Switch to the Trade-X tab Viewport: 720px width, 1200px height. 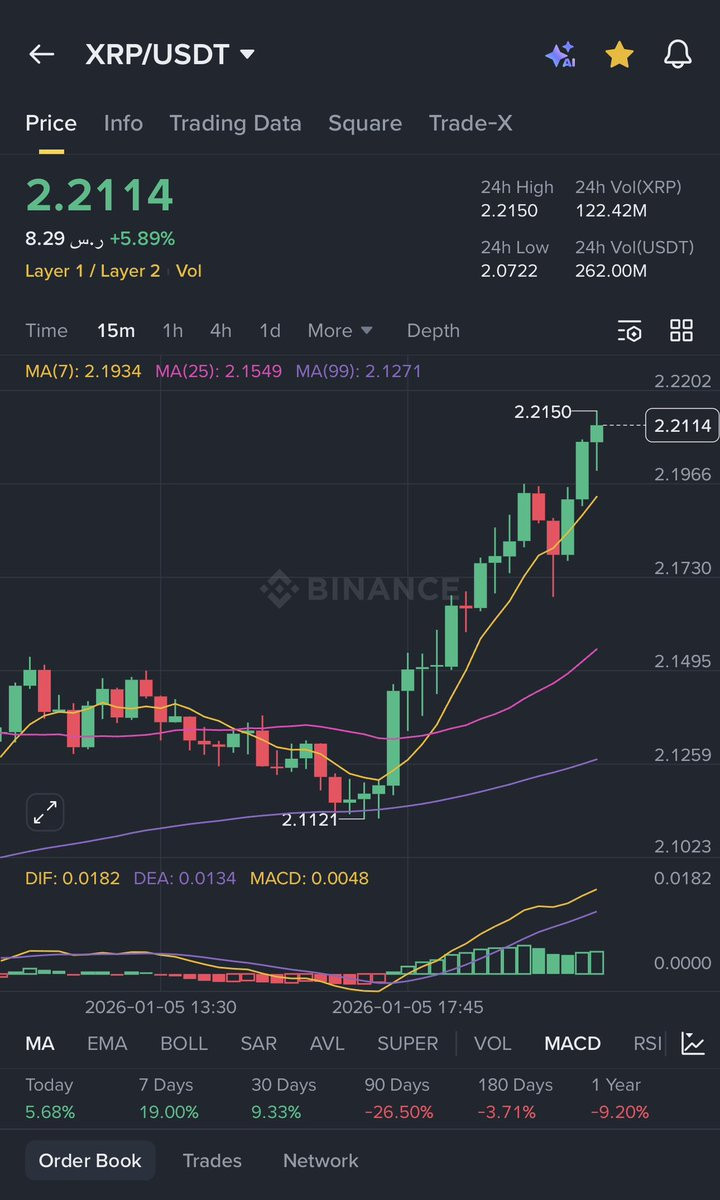point(470,123)
